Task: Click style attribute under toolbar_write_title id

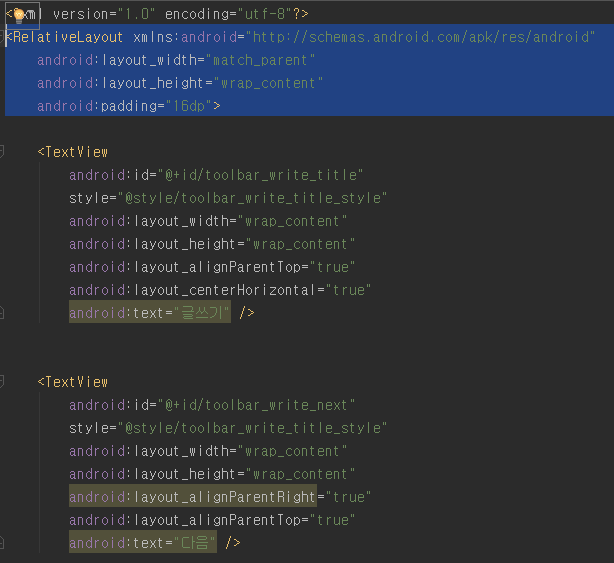Action: pos(228,198)
